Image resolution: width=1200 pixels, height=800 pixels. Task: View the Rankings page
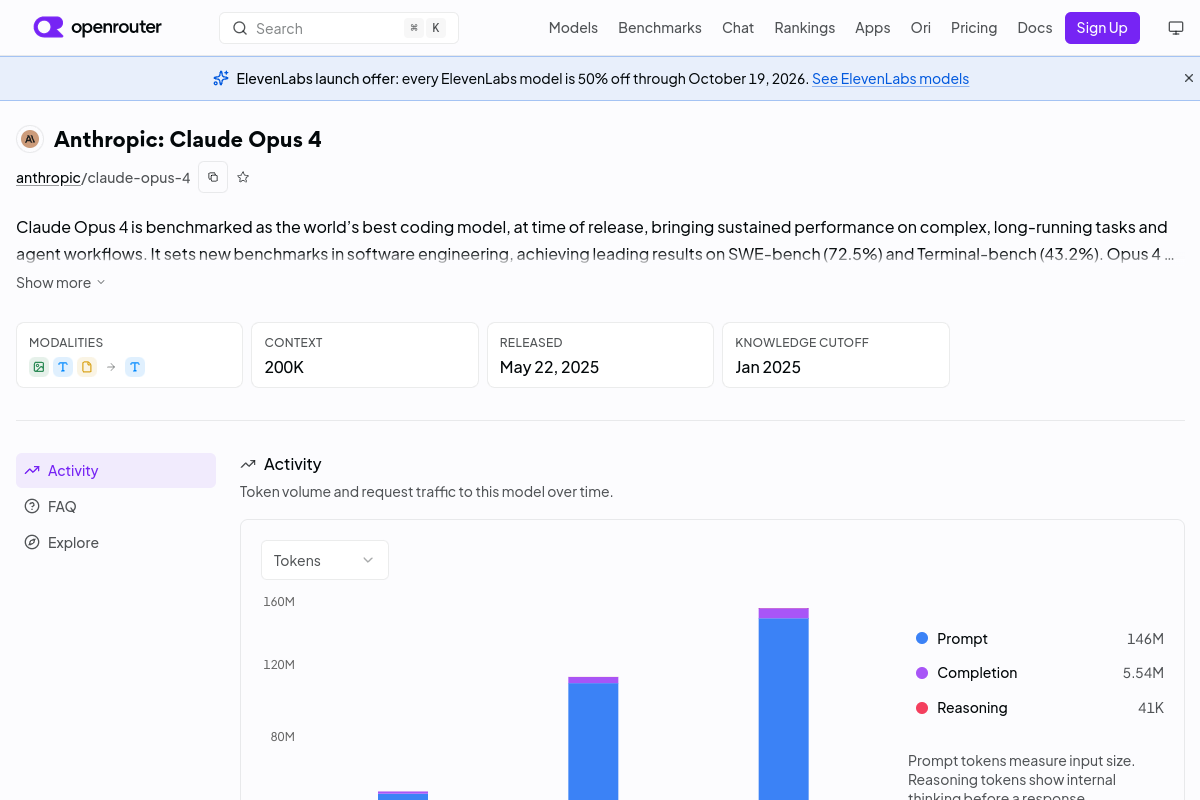tap(804, 28)
